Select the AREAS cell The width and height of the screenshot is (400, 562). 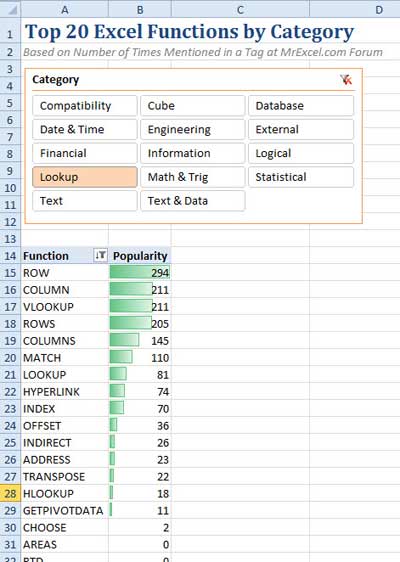(65, 545)
